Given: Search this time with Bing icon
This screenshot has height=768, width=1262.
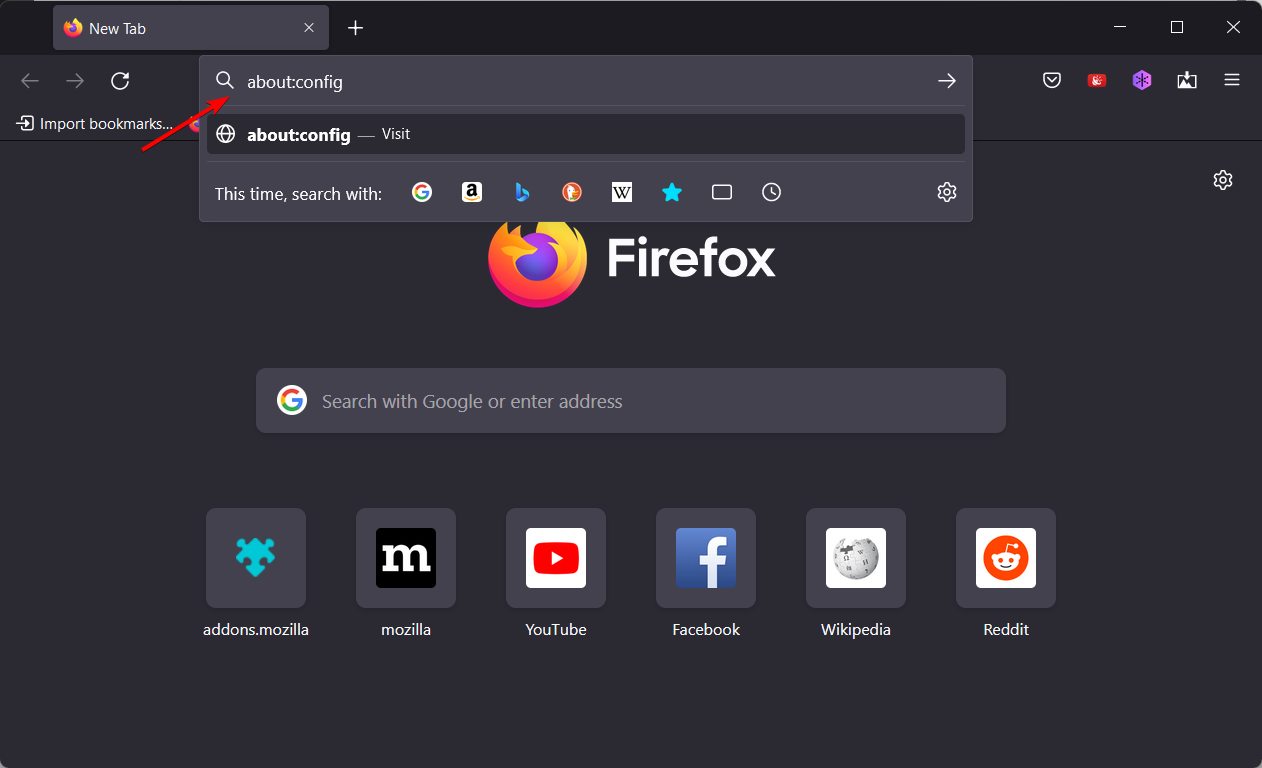Looking at the screenshot, I should 522,192.
